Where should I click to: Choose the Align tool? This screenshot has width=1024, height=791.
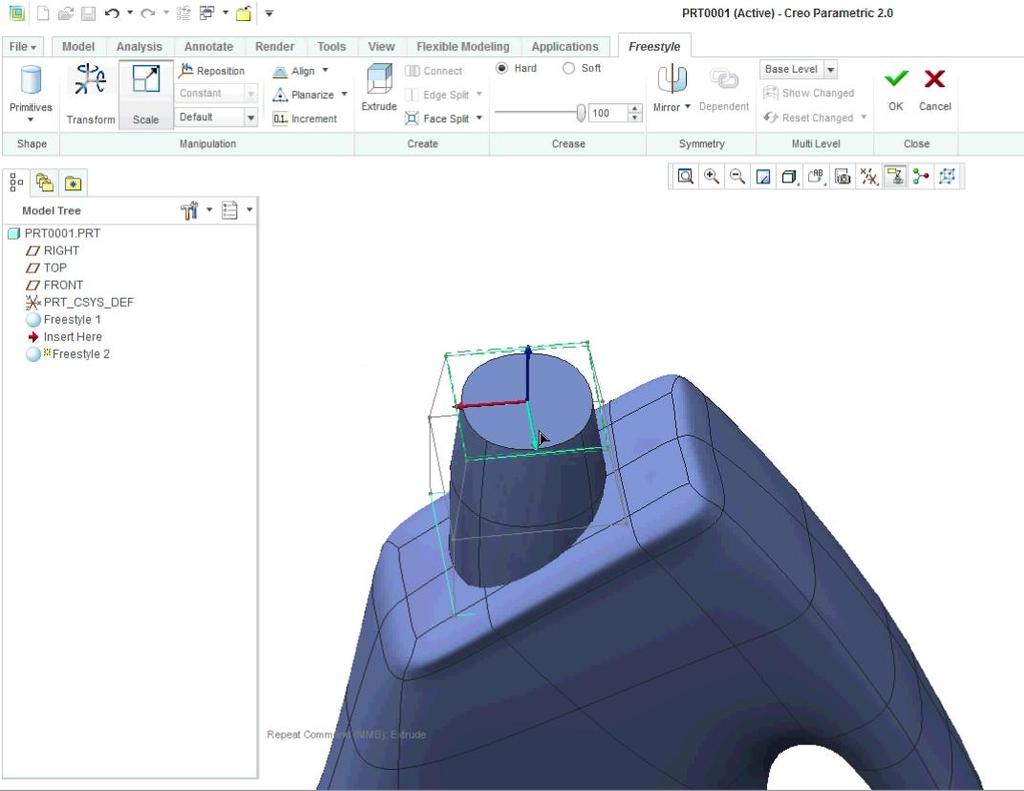295,71
